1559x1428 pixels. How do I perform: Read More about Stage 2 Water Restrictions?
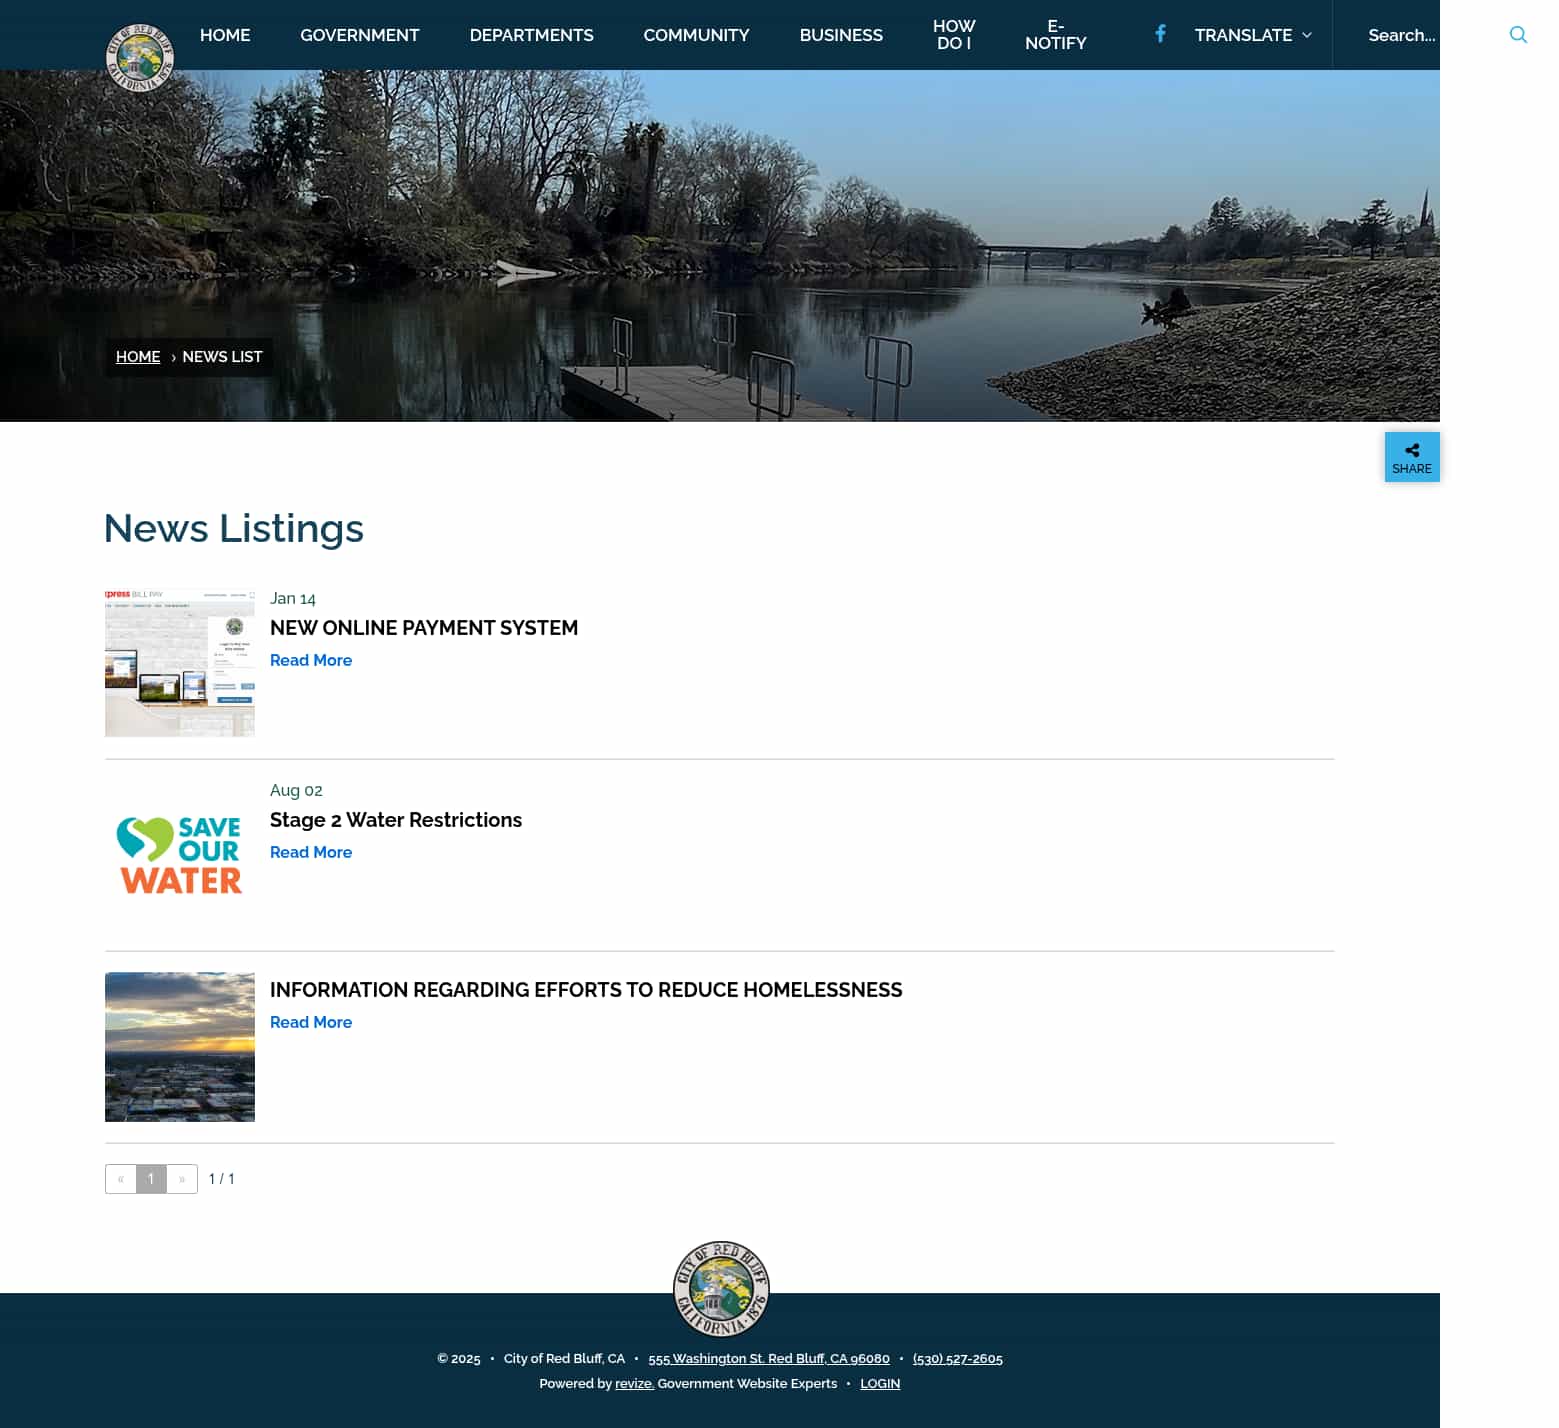click(x=311, y=853)
